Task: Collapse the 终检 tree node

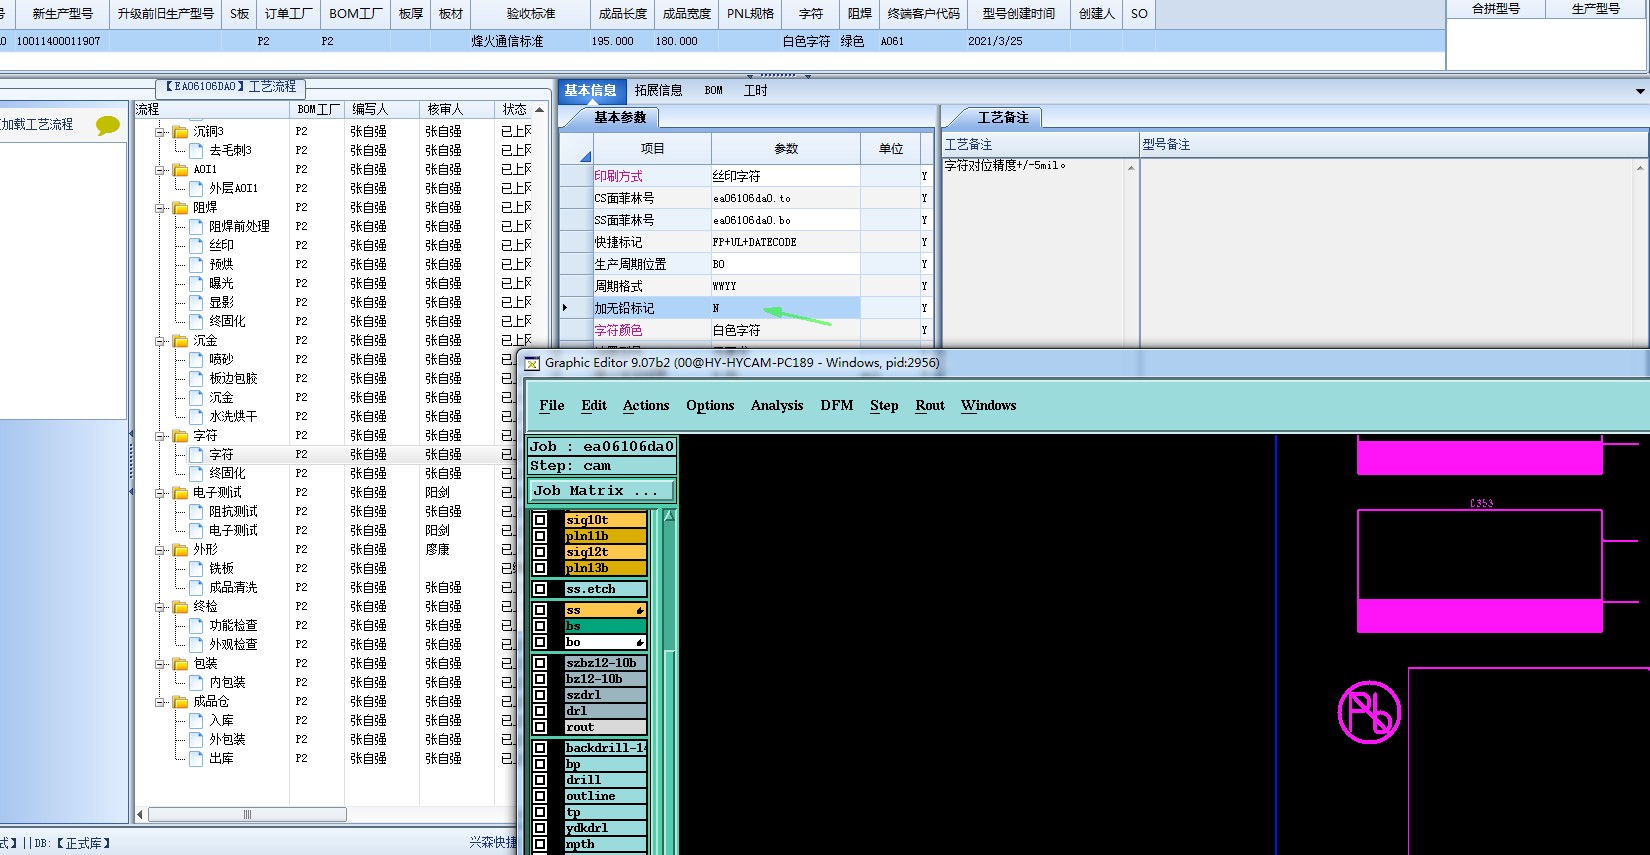Action: [x=160, y=607]
